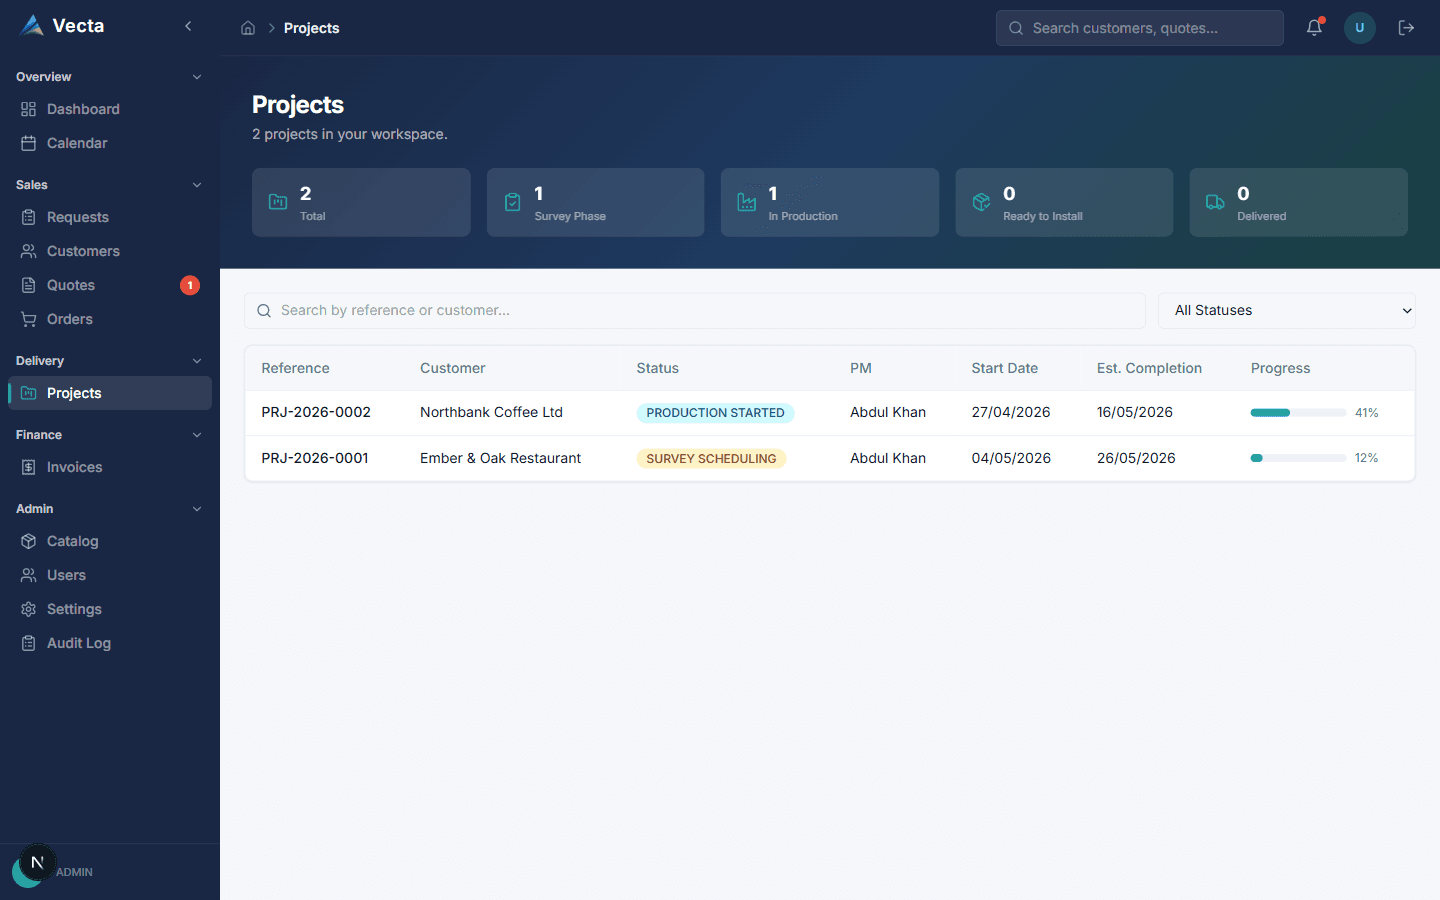
Task: Click the Settings gear icon
Action: coord(28,609)
